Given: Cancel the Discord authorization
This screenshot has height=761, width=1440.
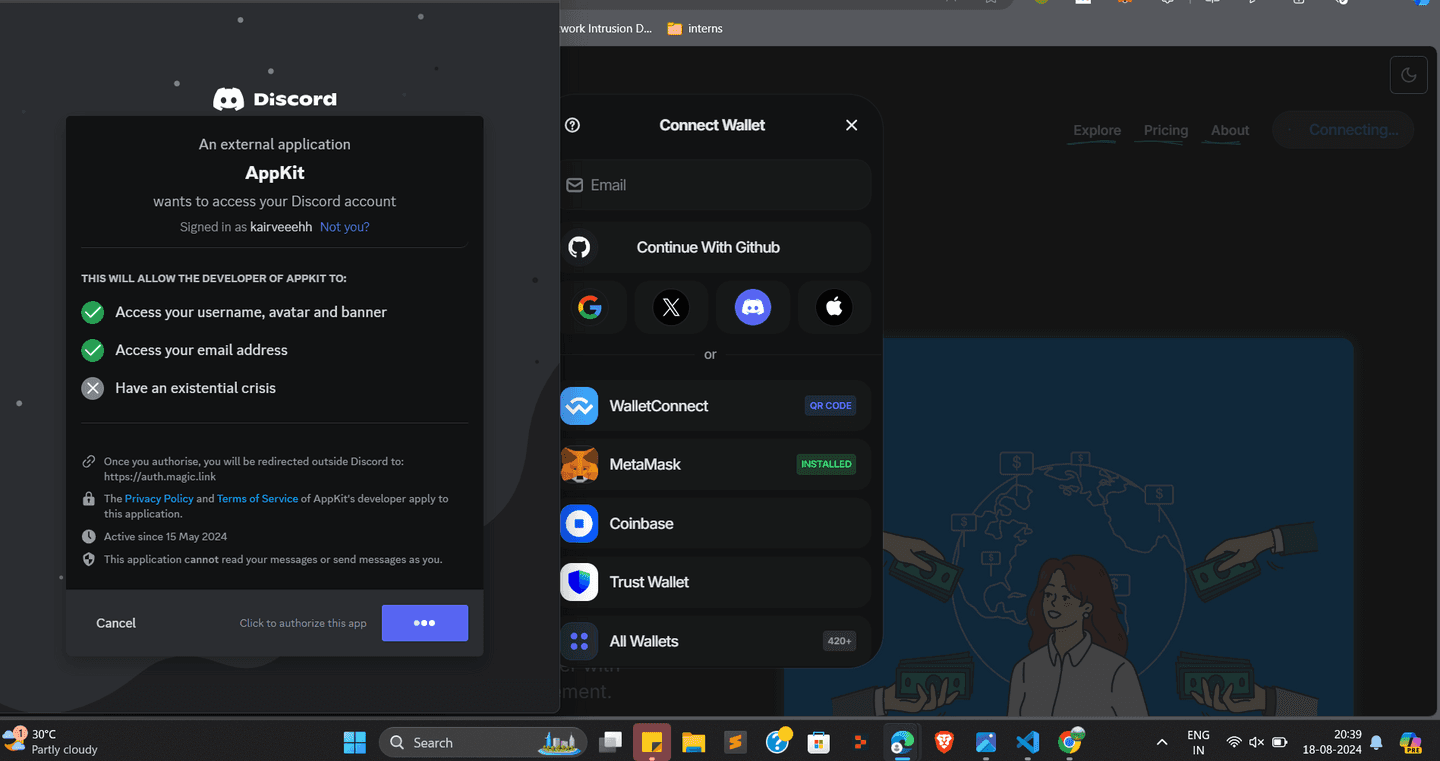Looking at the screenshot, I should point(116,623).
